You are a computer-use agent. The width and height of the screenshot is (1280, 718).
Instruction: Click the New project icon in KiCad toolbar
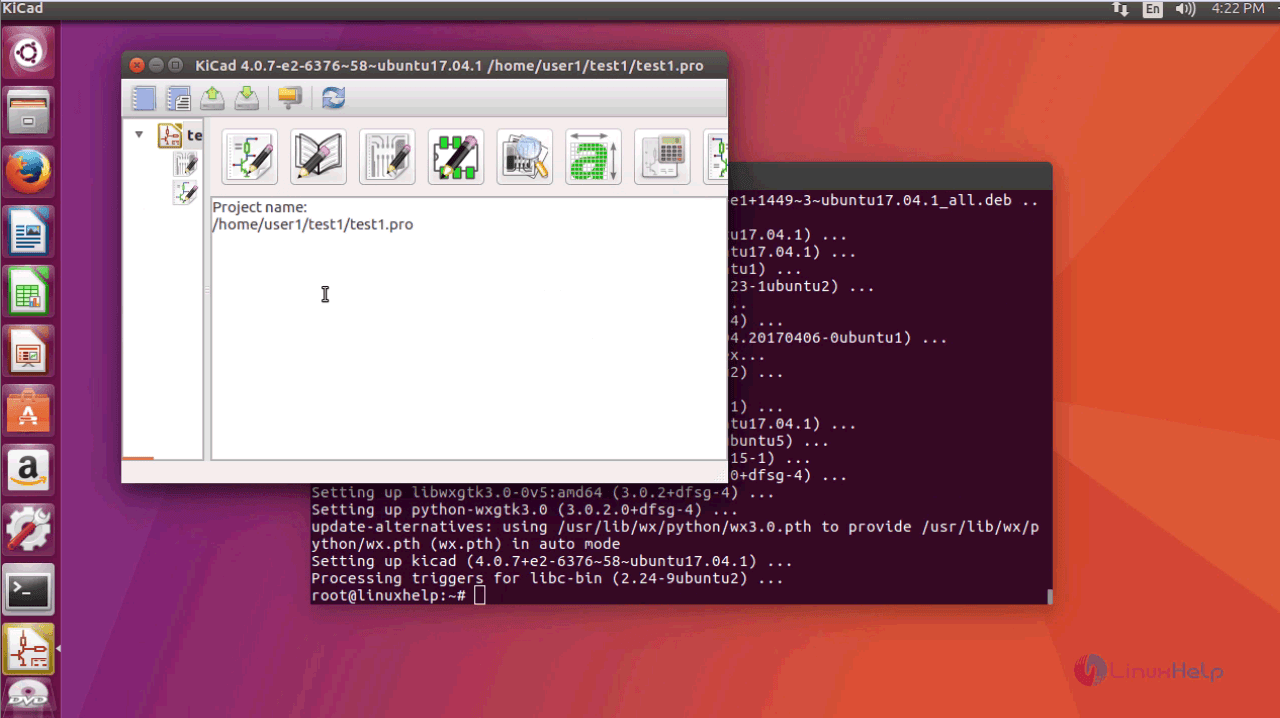pos(145,97)
